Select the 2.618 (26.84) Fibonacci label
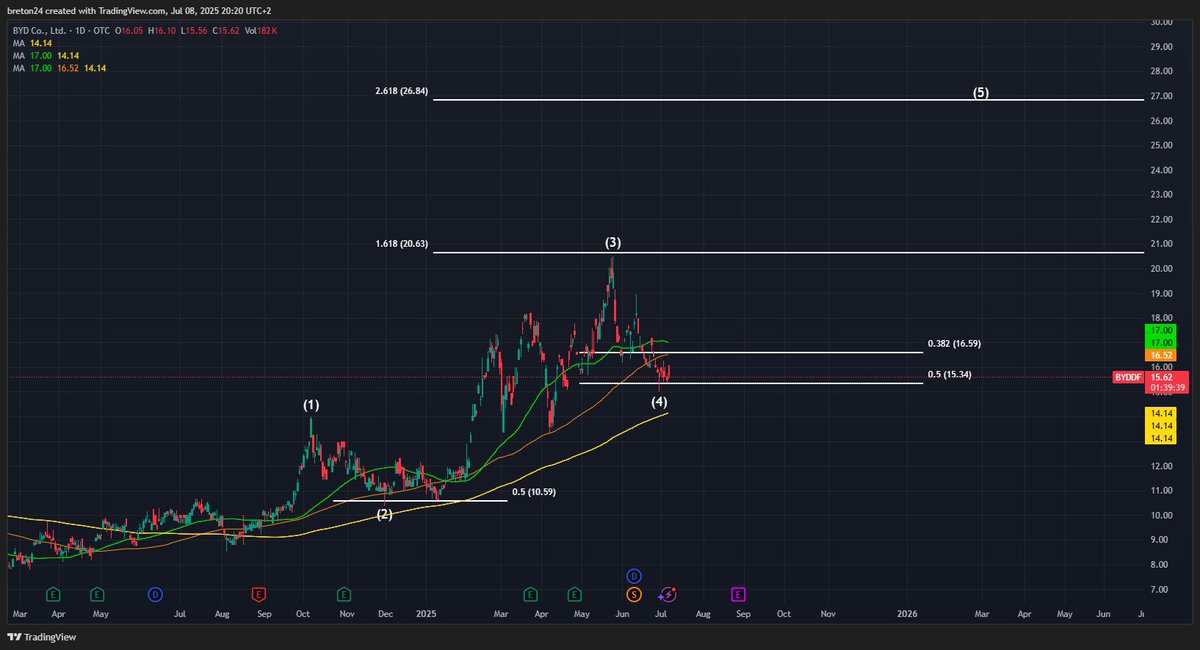Viewport: 1200px width, 650px height. (x=402, y=91)
